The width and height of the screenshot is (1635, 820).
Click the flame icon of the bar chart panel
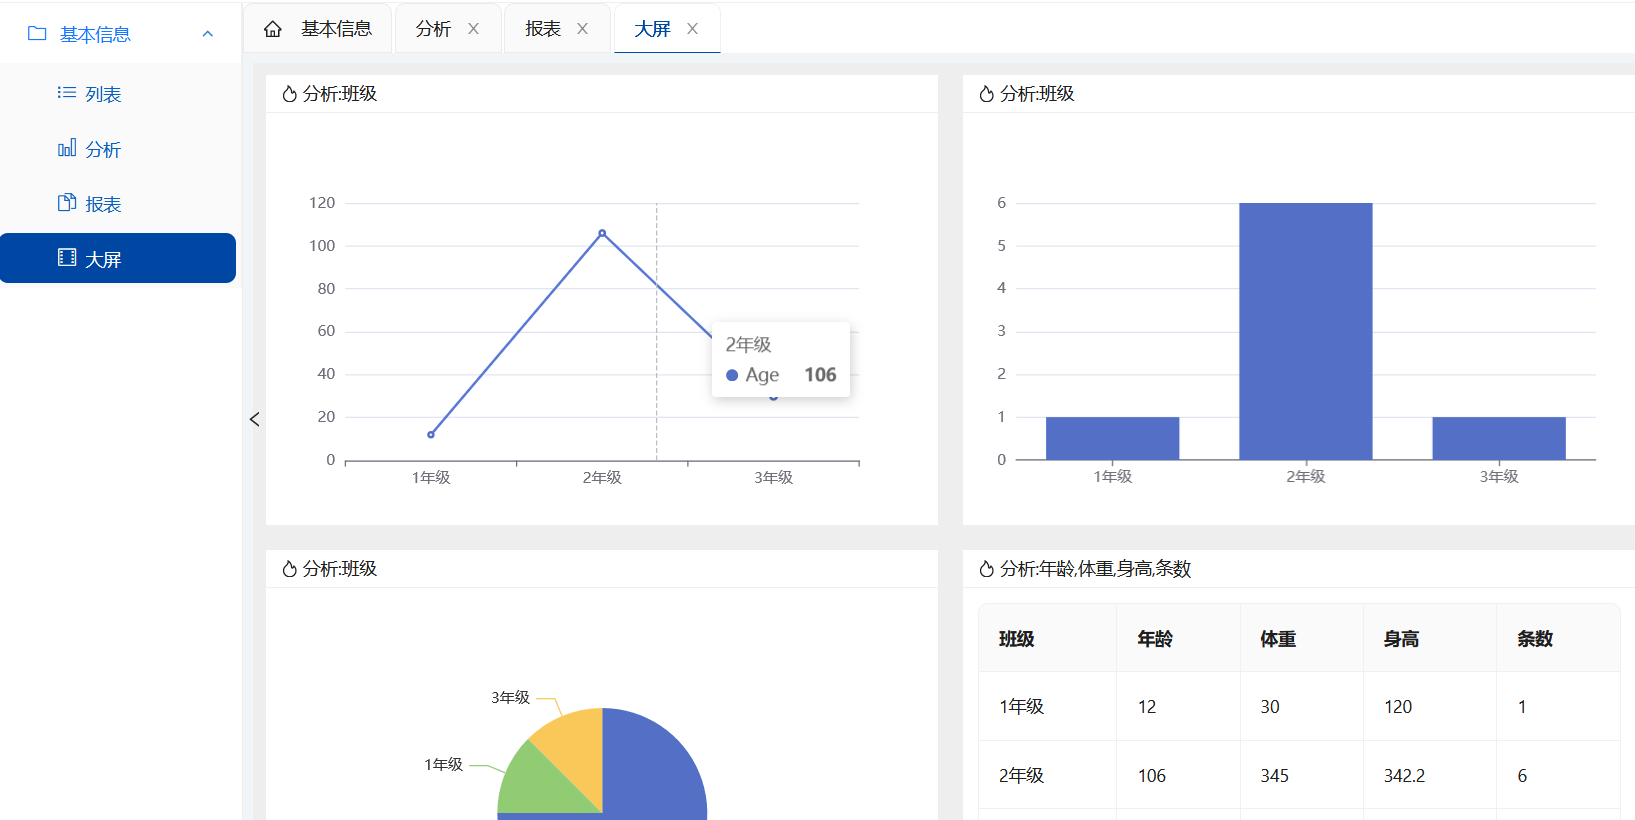coord(986,94)
